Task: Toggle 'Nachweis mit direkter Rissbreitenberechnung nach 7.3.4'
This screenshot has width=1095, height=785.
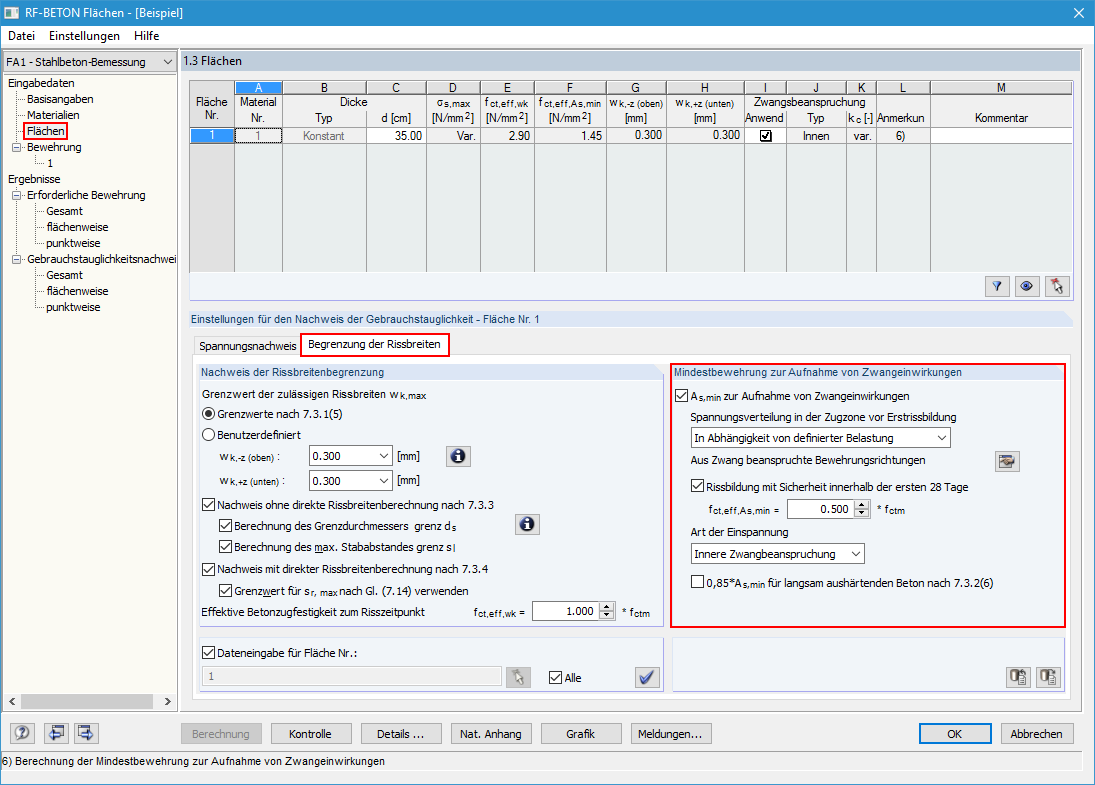Action: pos(208,569)
